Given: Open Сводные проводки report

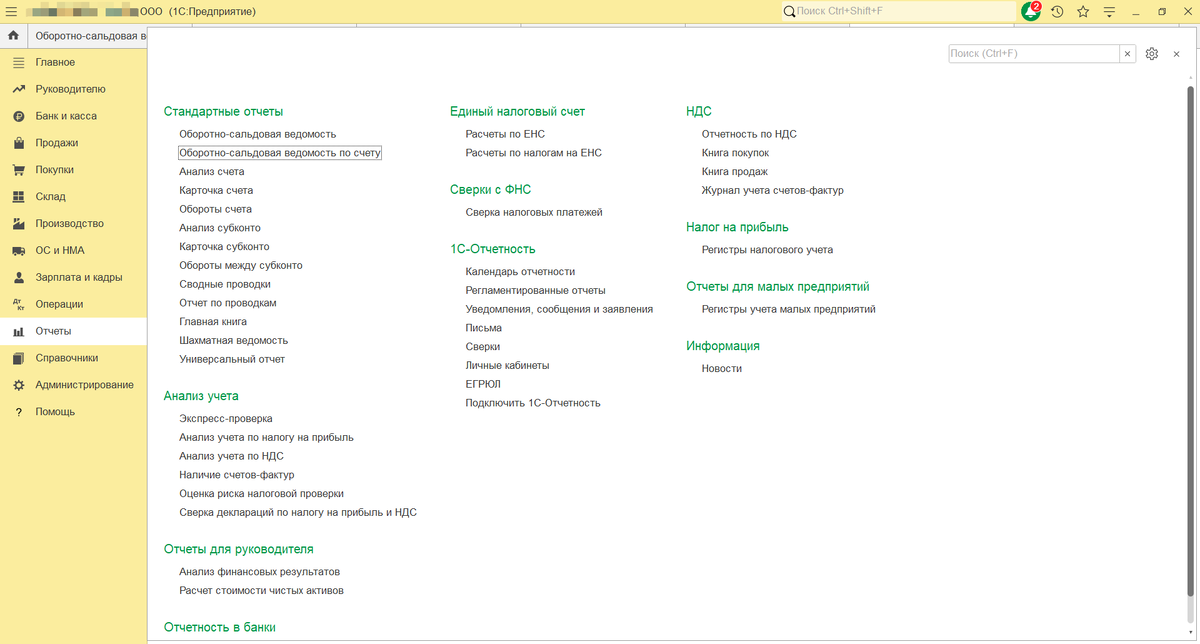Looking at the screenshot, I should click(x=225, y=284).
